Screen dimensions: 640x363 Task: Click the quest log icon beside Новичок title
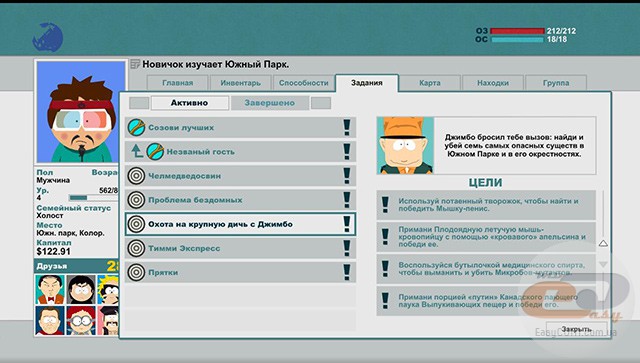135,64
